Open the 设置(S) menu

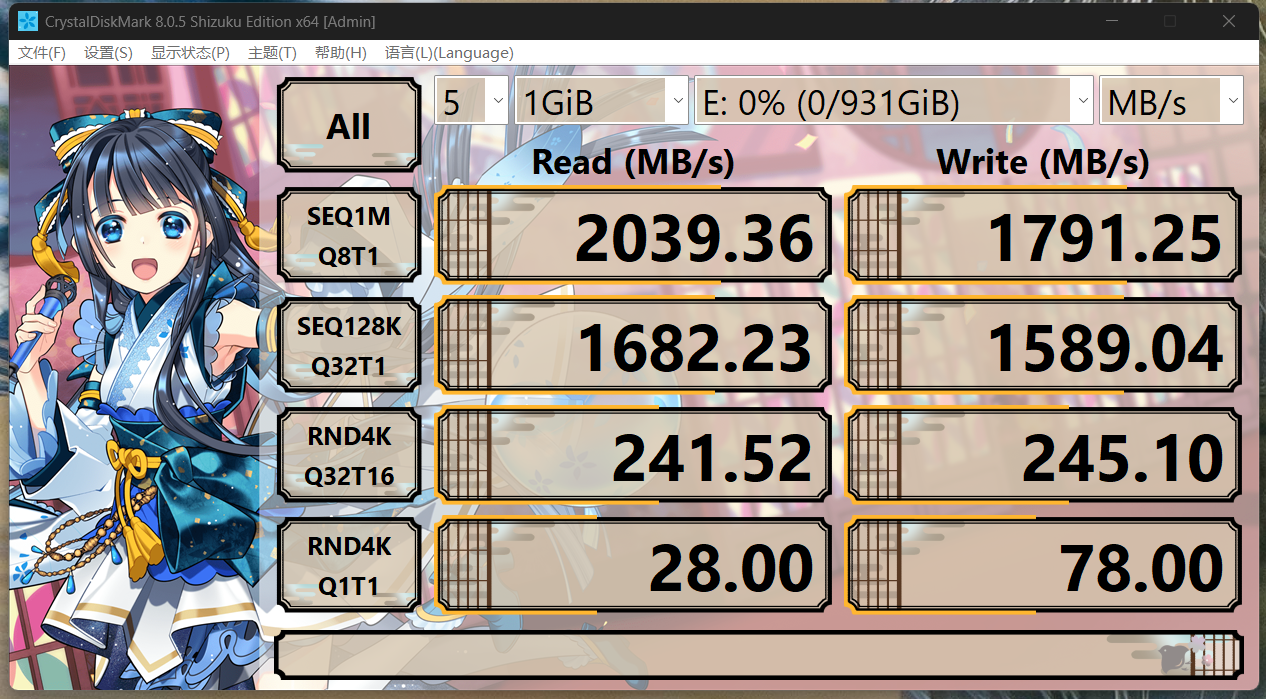tap(108, 53)
